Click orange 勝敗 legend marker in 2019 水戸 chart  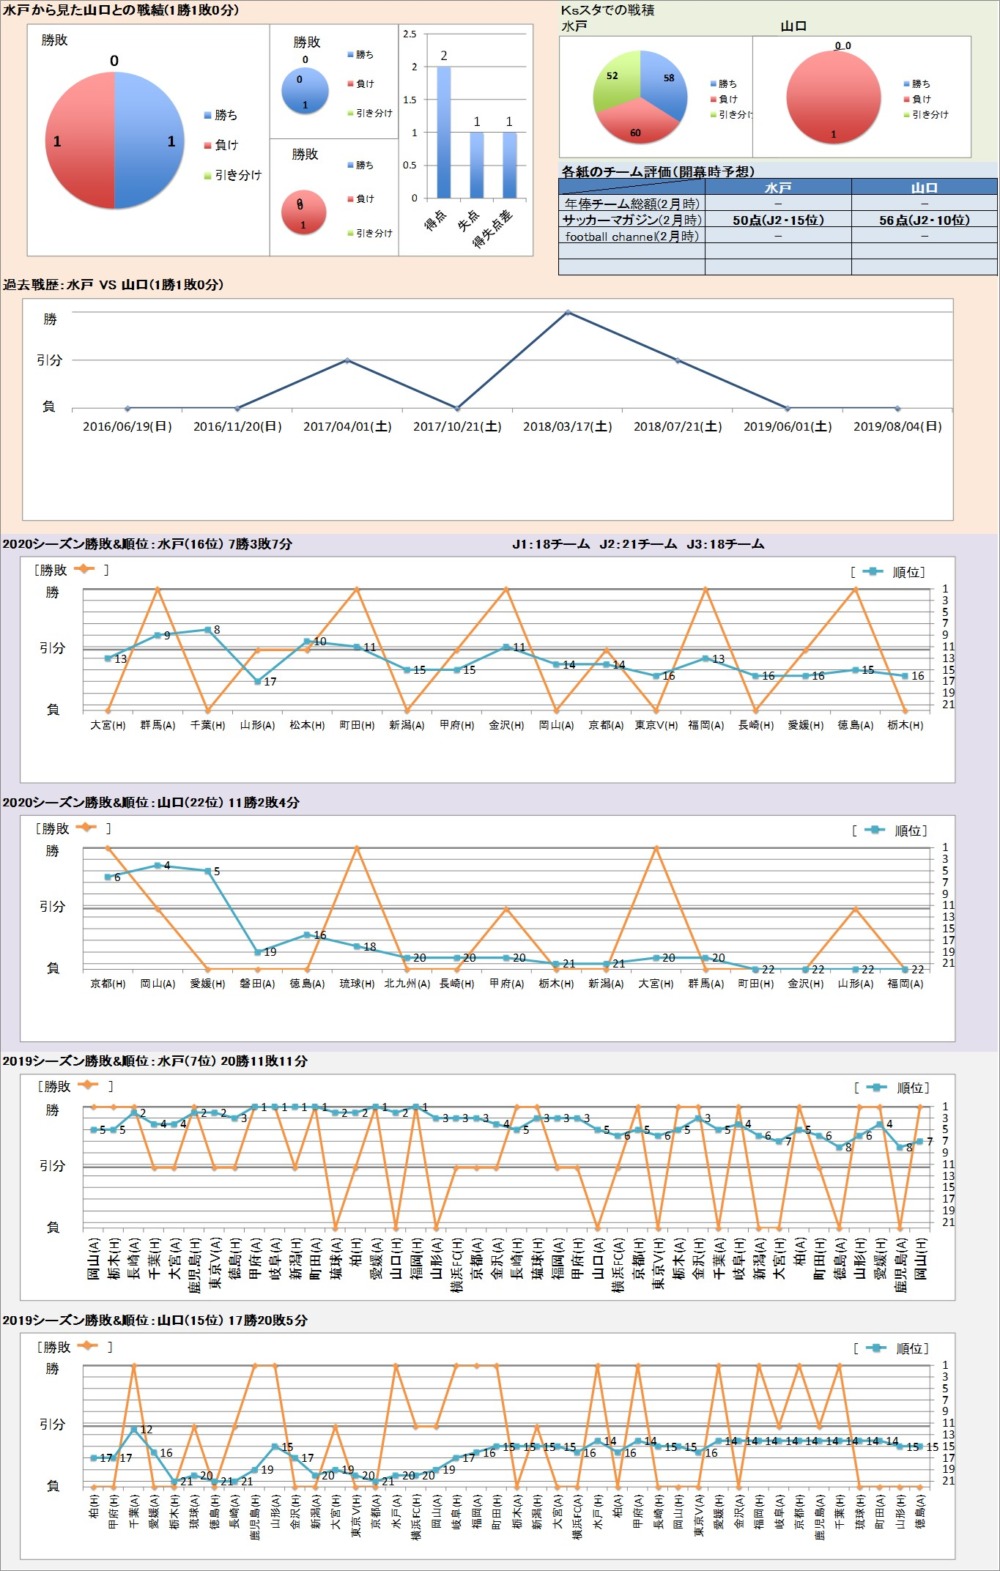coord(87,1085)
